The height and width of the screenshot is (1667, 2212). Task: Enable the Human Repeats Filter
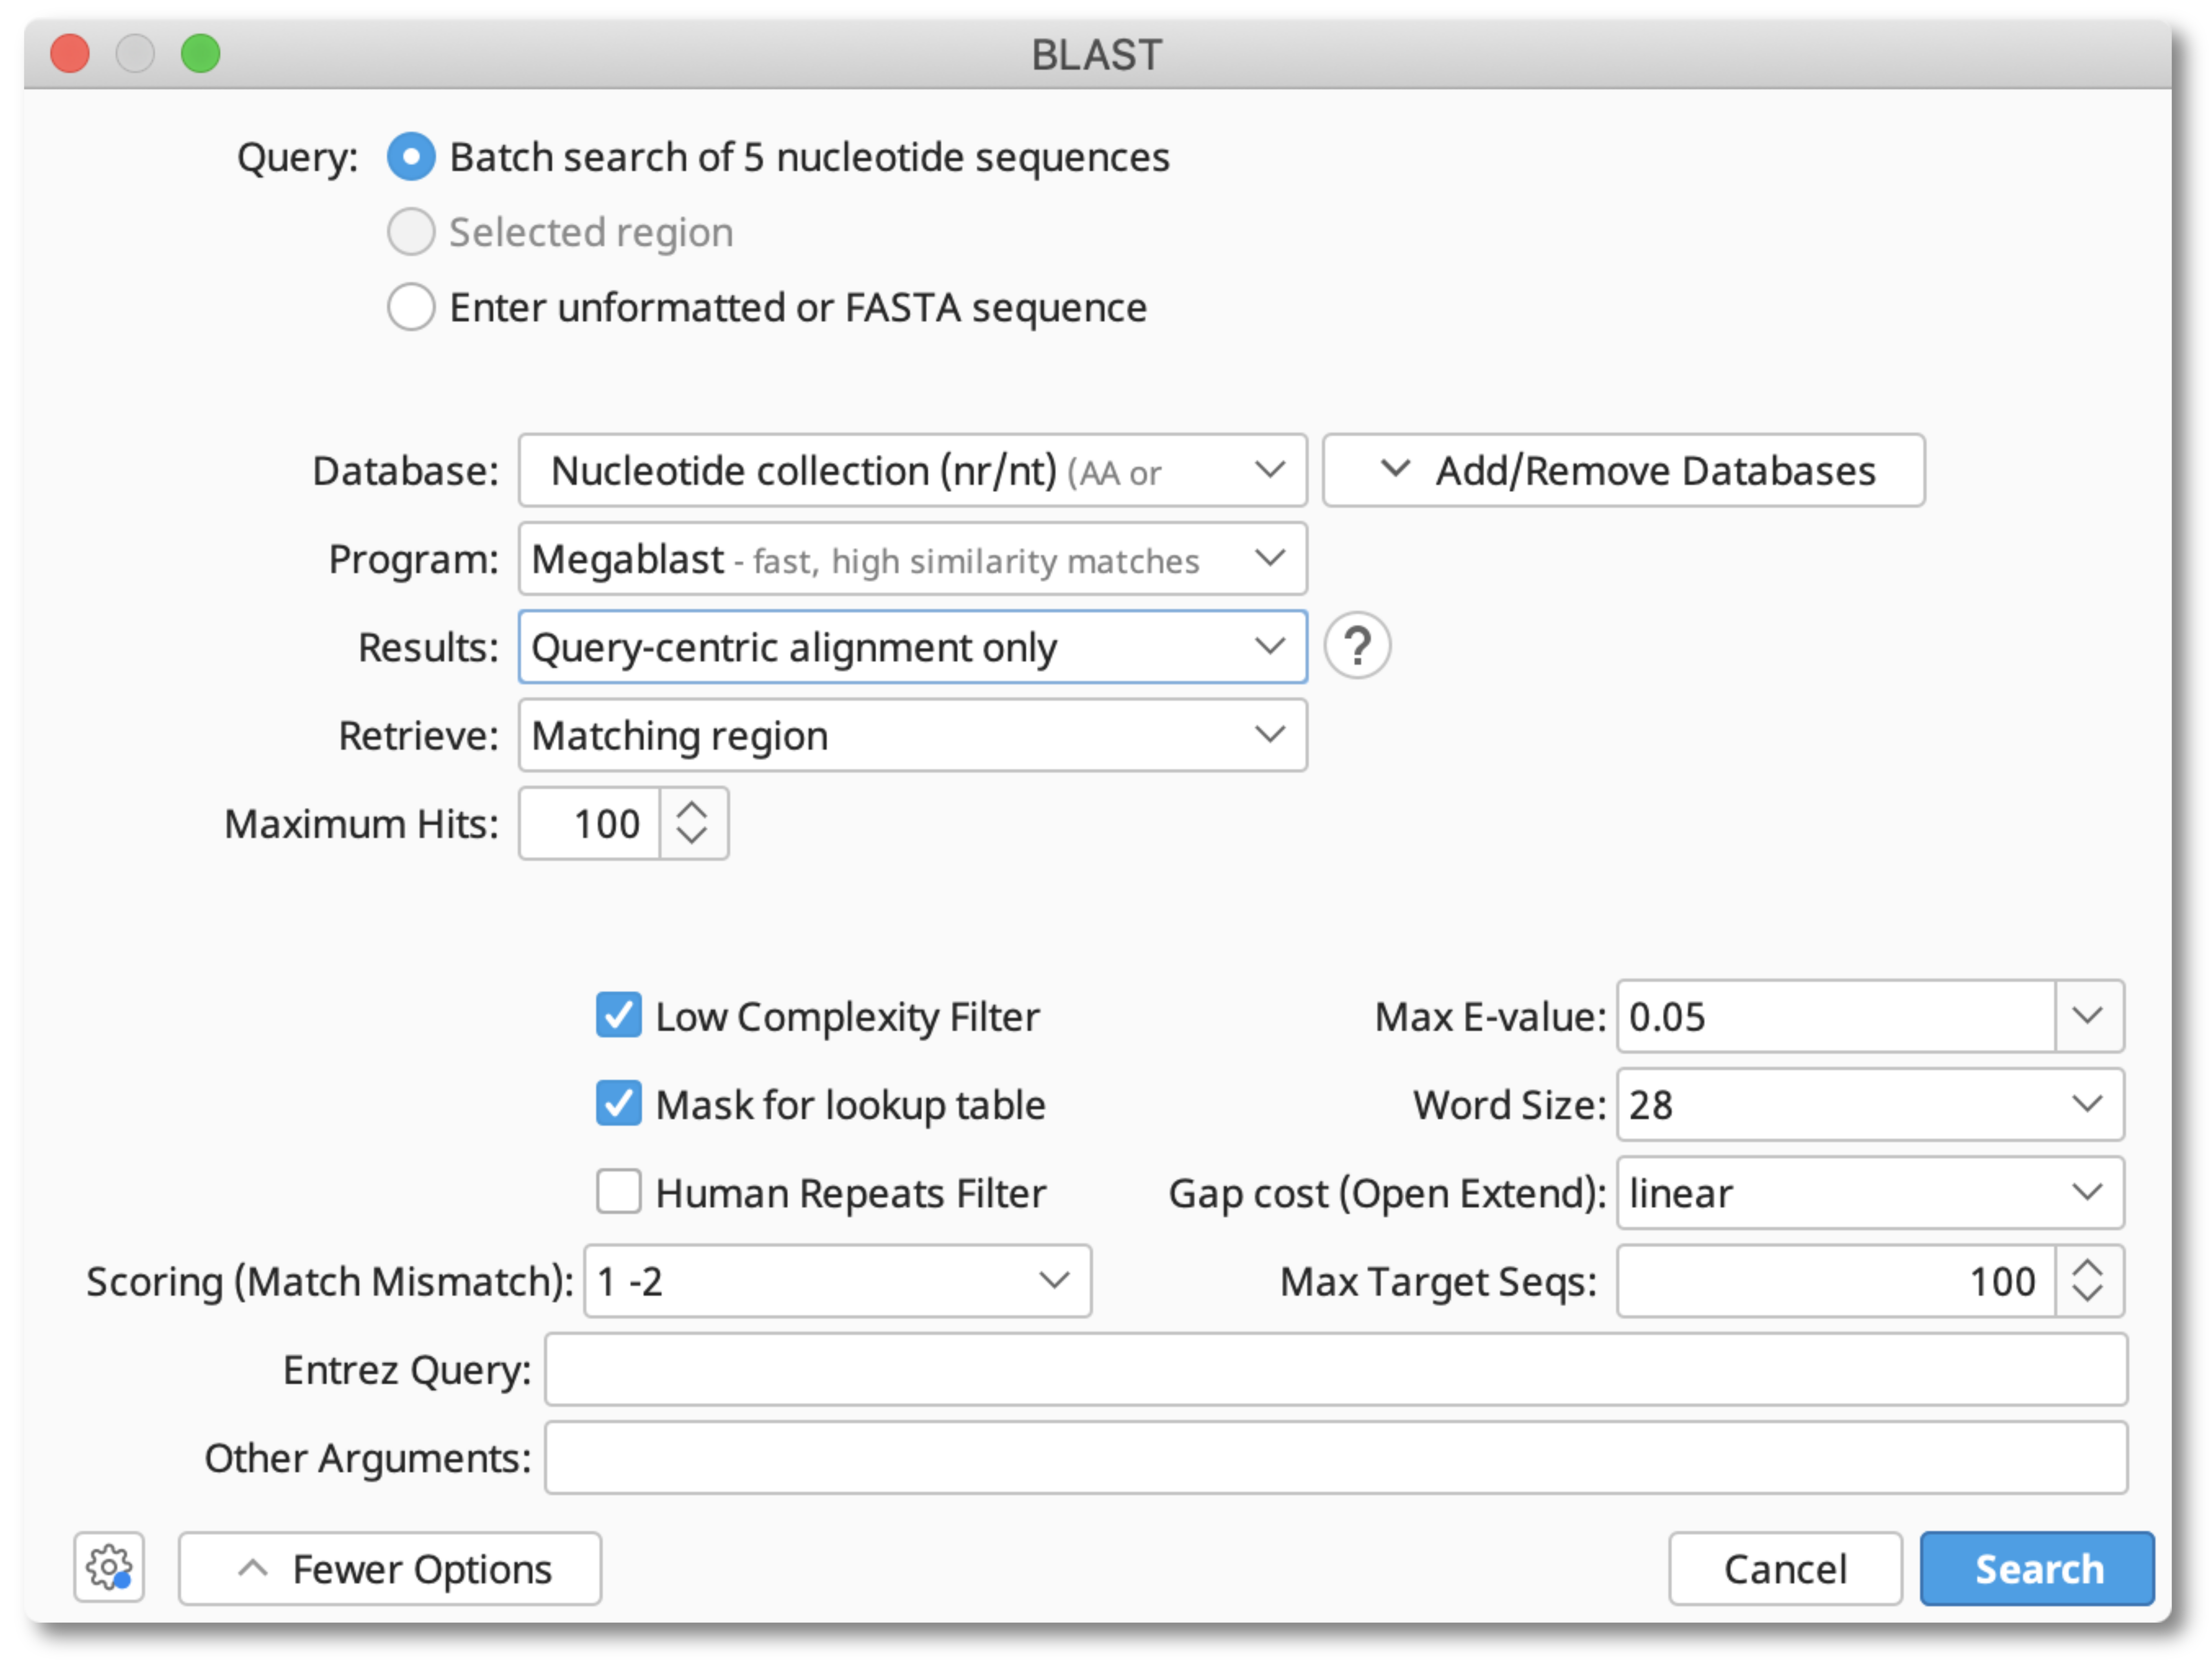[x=619, y=1192]
